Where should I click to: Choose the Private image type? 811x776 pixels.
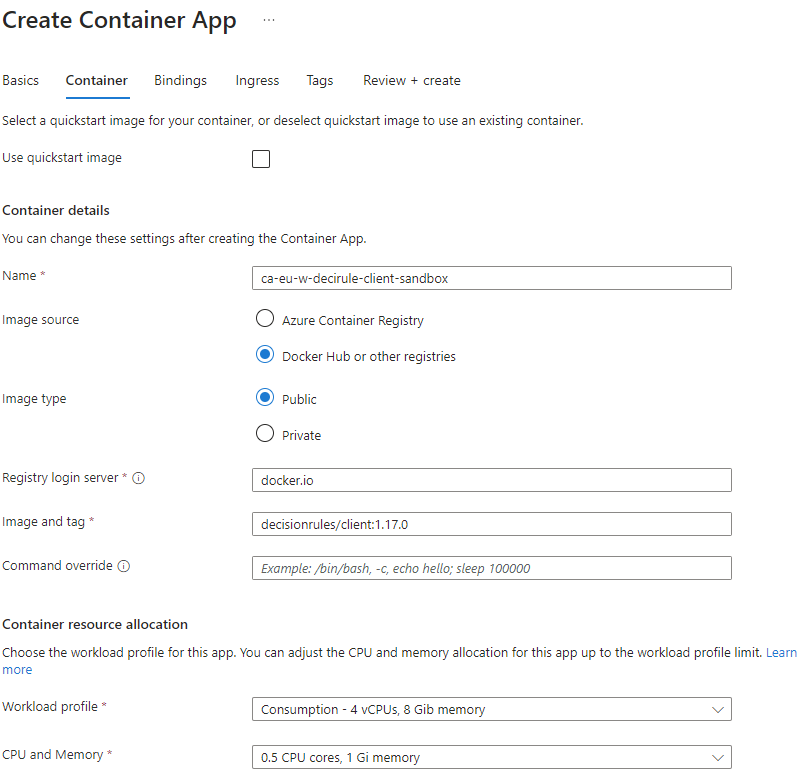(x=265, y=434)
